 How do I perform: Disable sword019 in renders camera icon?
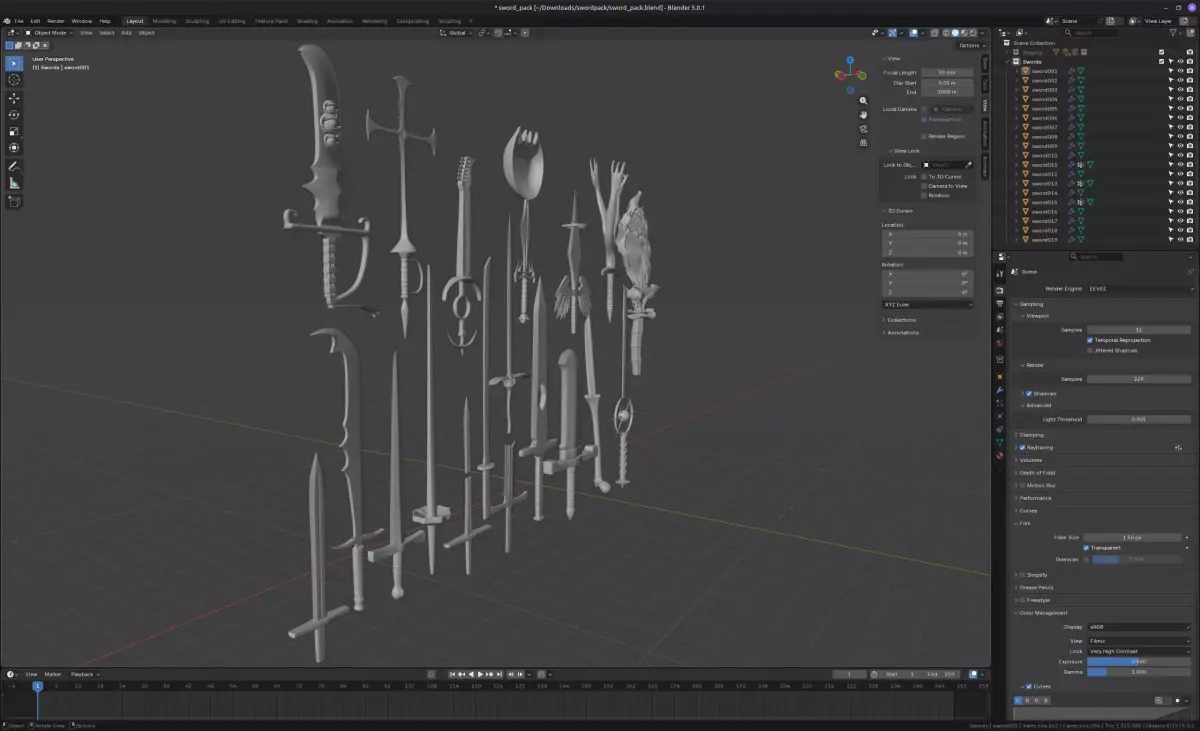pos(1190,240)
